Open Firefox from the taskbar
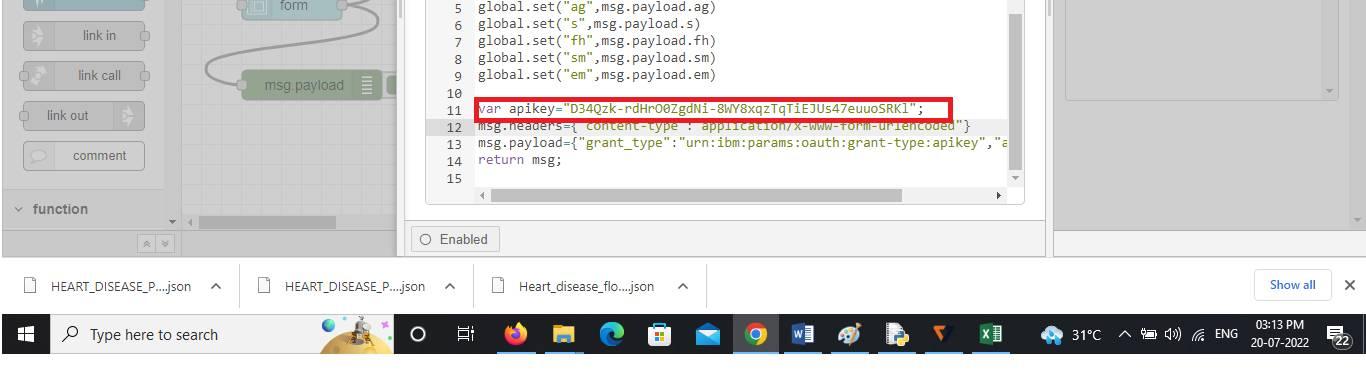Screen dimensions: 1366x384 [x=515, y=334]
